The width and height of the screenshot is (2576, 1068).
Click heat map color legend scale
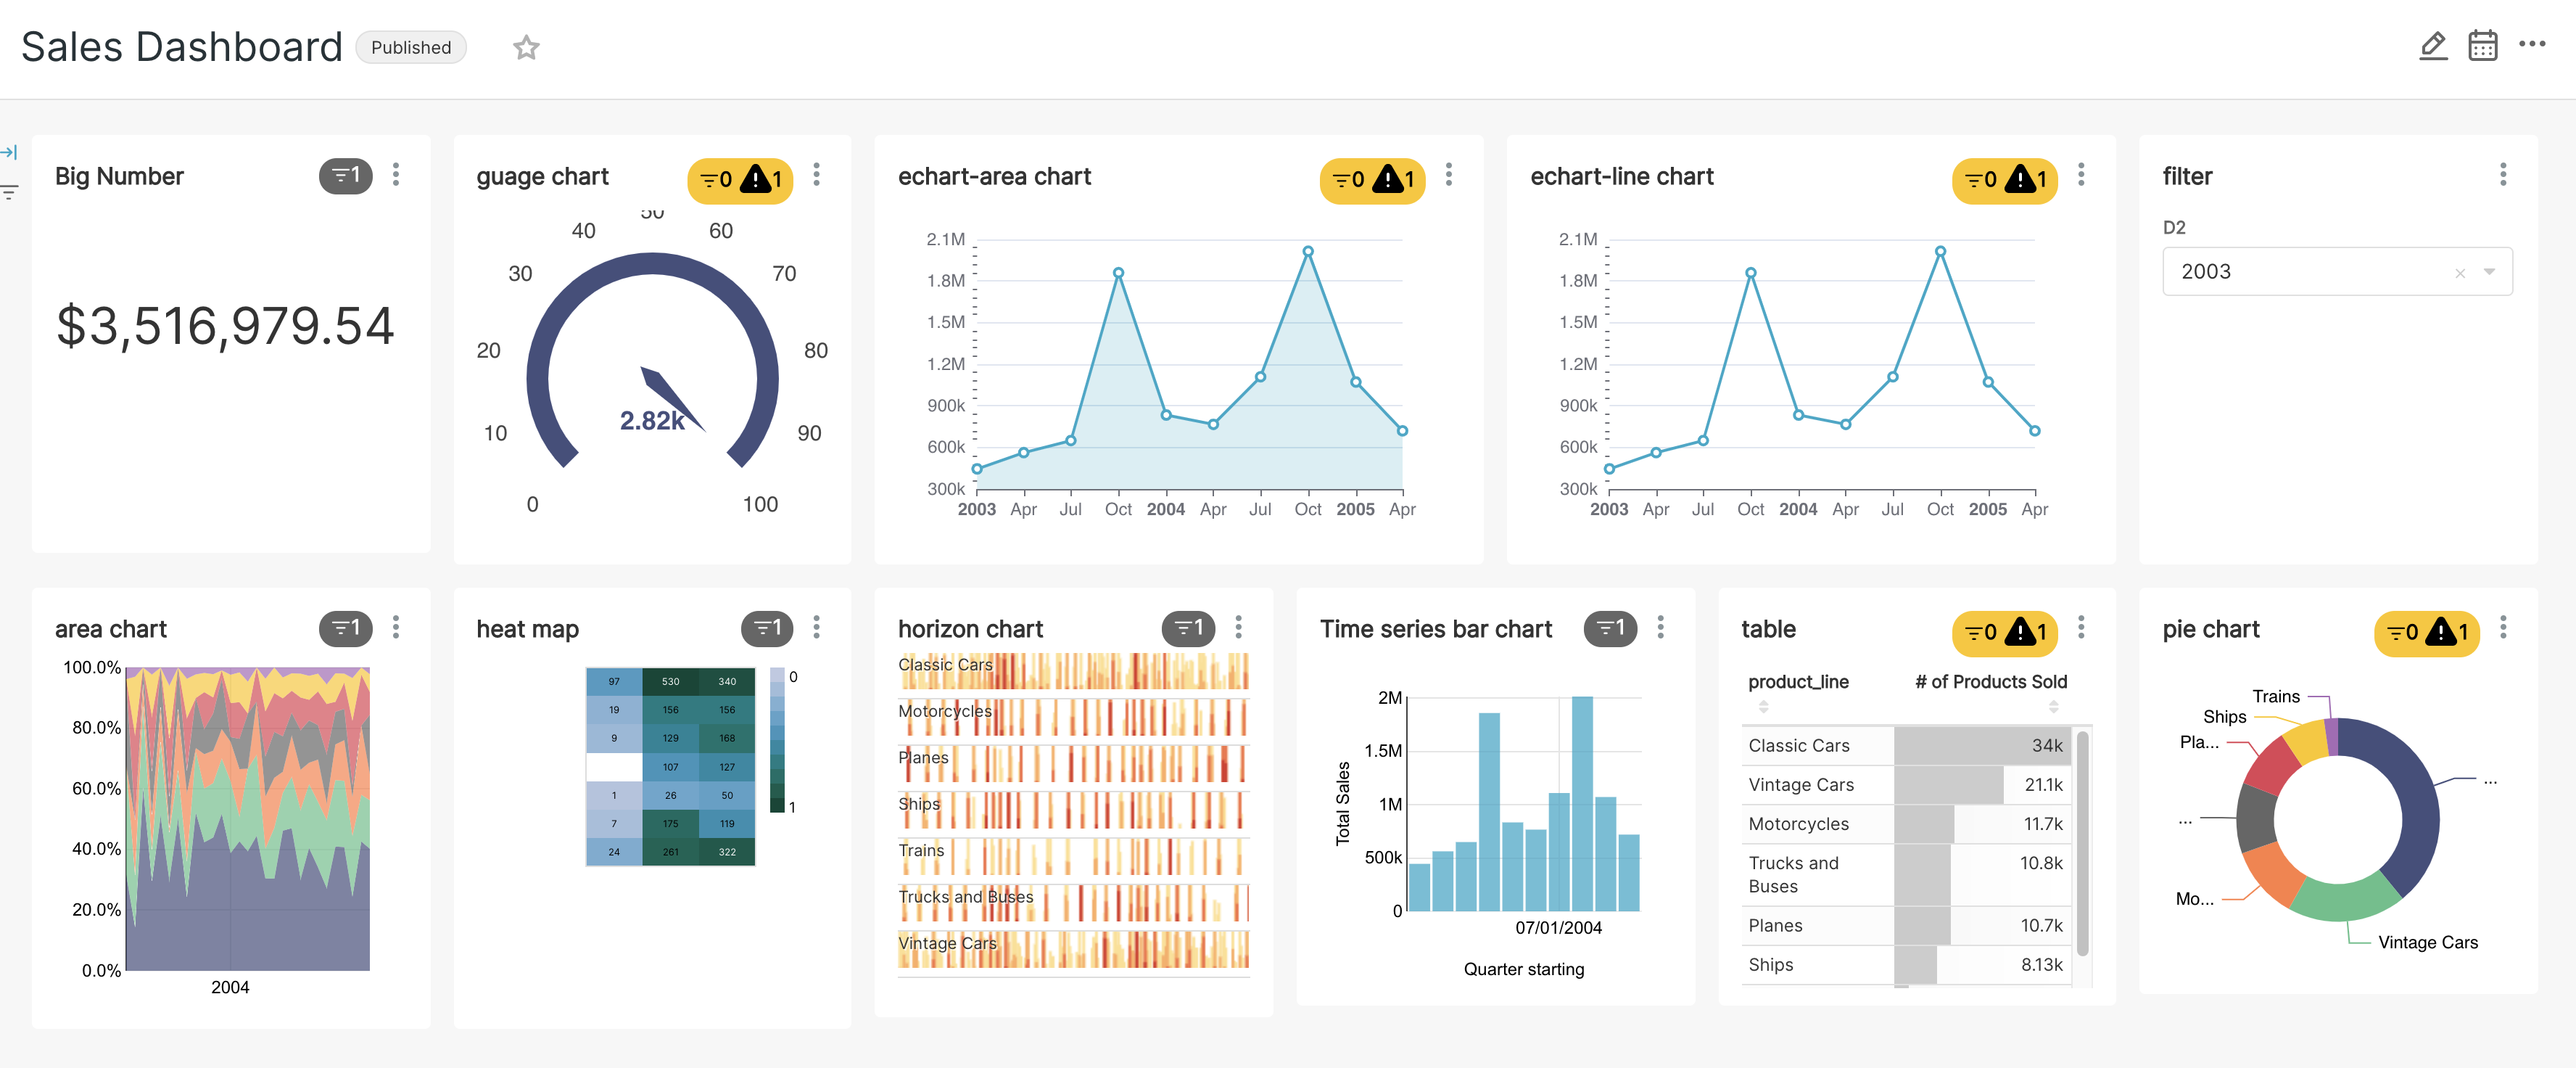[777, 740]
